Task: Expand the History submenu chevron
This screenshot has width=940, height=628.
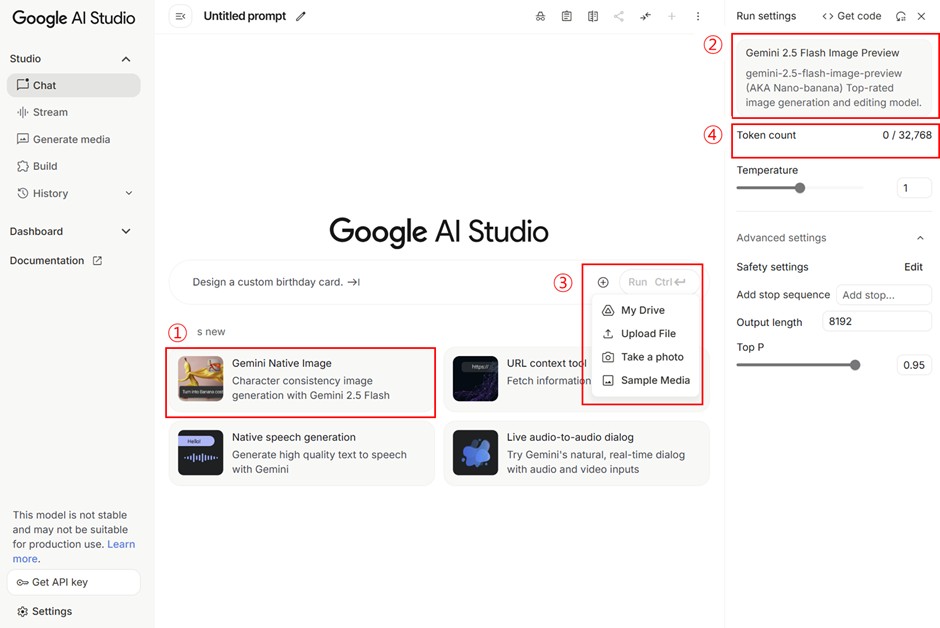Action: [x=129, y=193]
